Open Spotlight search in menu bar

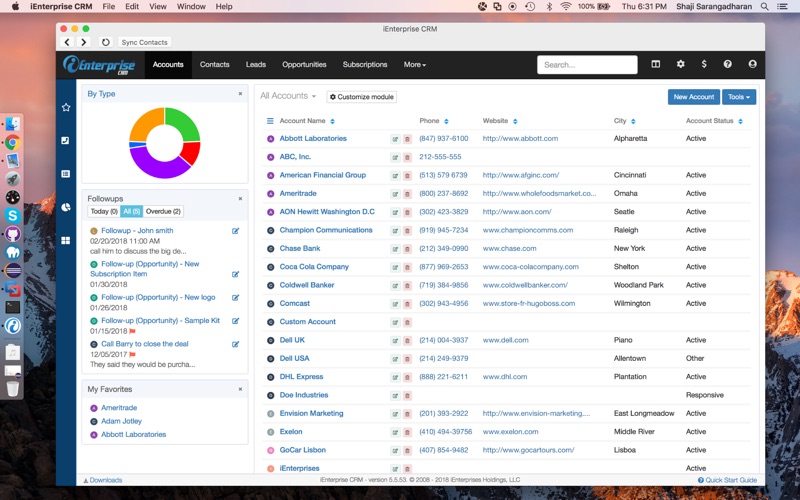[x=764, y=7]
